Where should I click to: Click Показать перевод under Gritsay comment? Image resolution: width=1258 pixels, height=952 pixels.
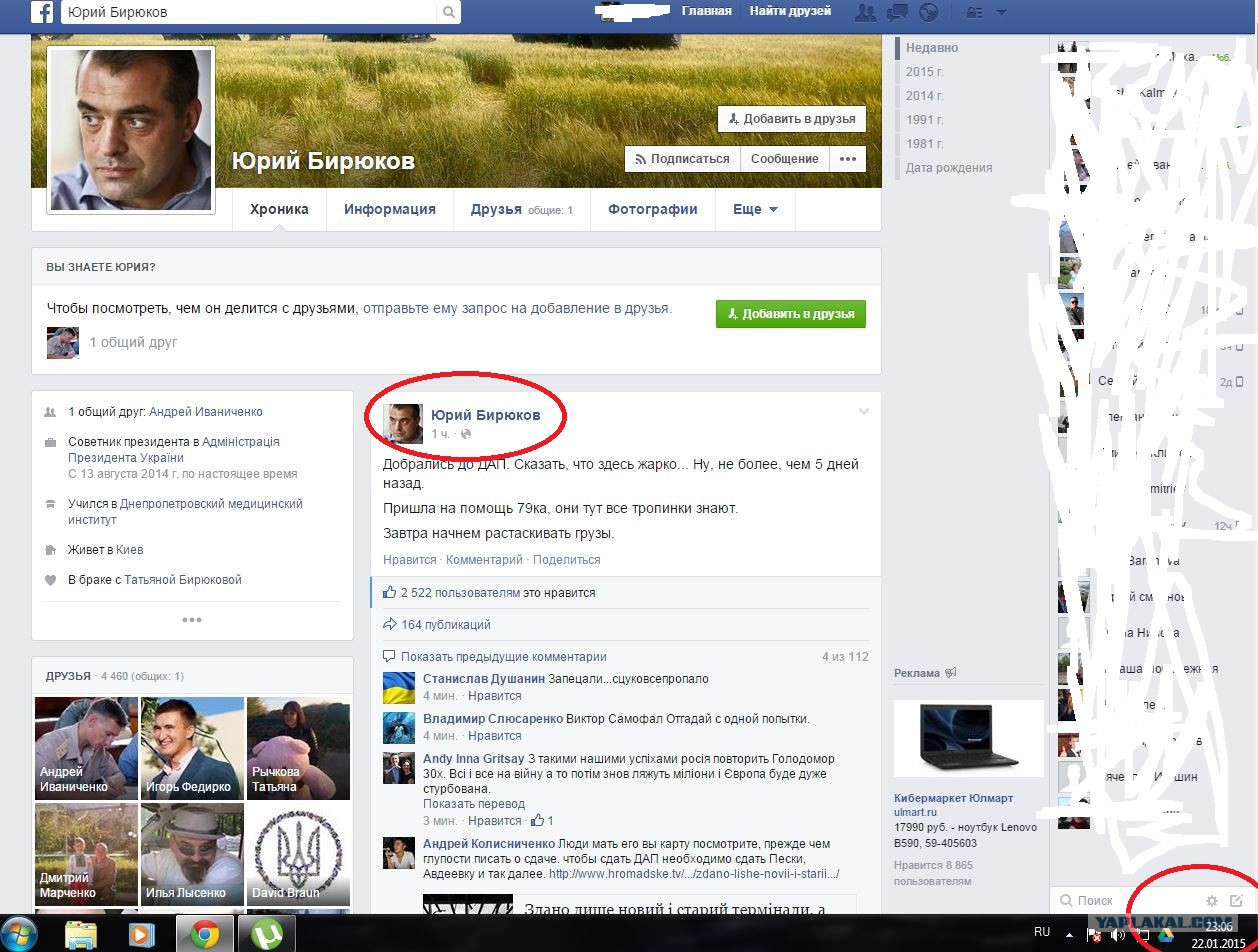click(474, 804)
